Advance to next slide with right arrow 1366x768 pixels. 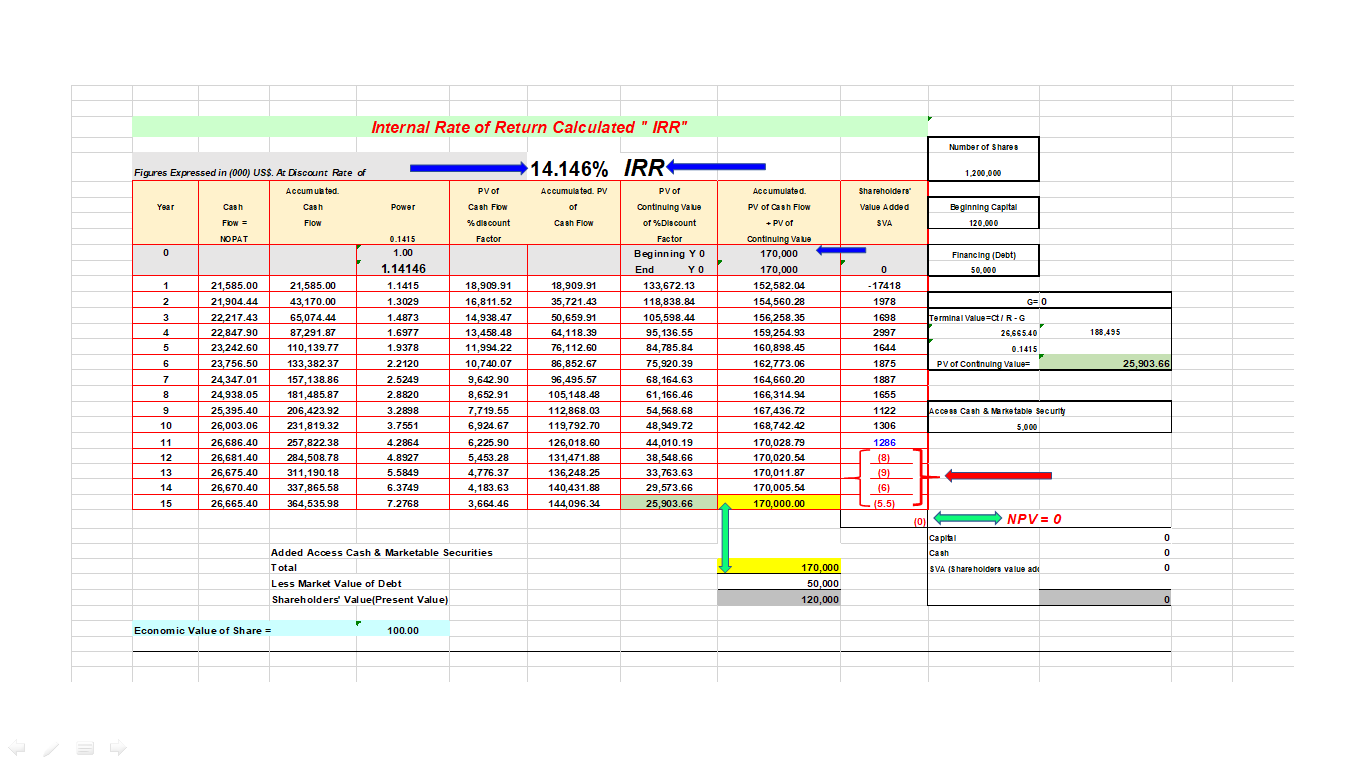click(x=119, y=746)
